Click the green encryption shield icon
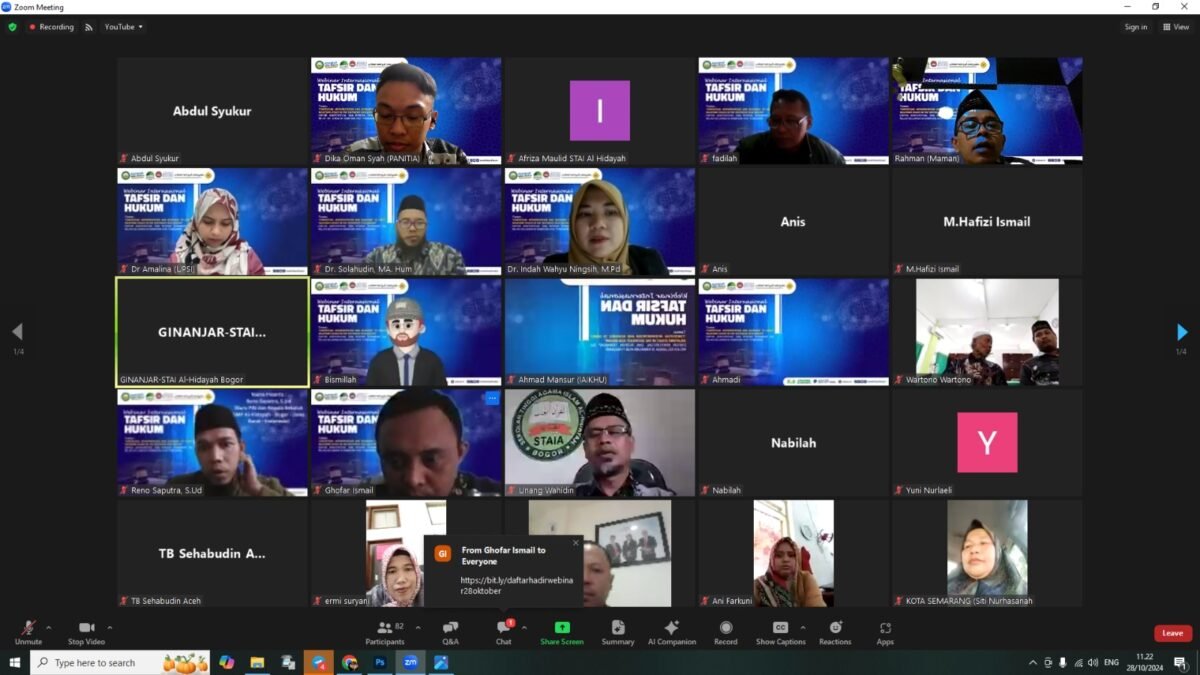The image size is (1200, 675). pyautogui.click(x=12, y=27)
